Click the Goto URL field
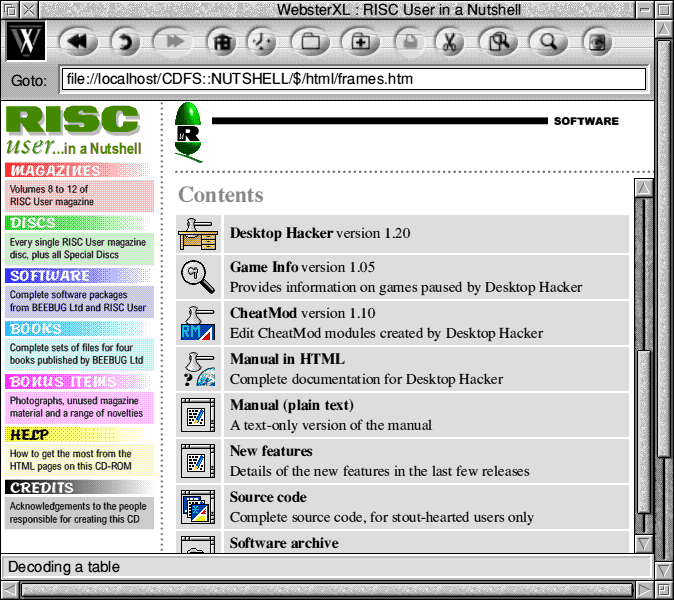The image size is (674, 600). point(354,79)
